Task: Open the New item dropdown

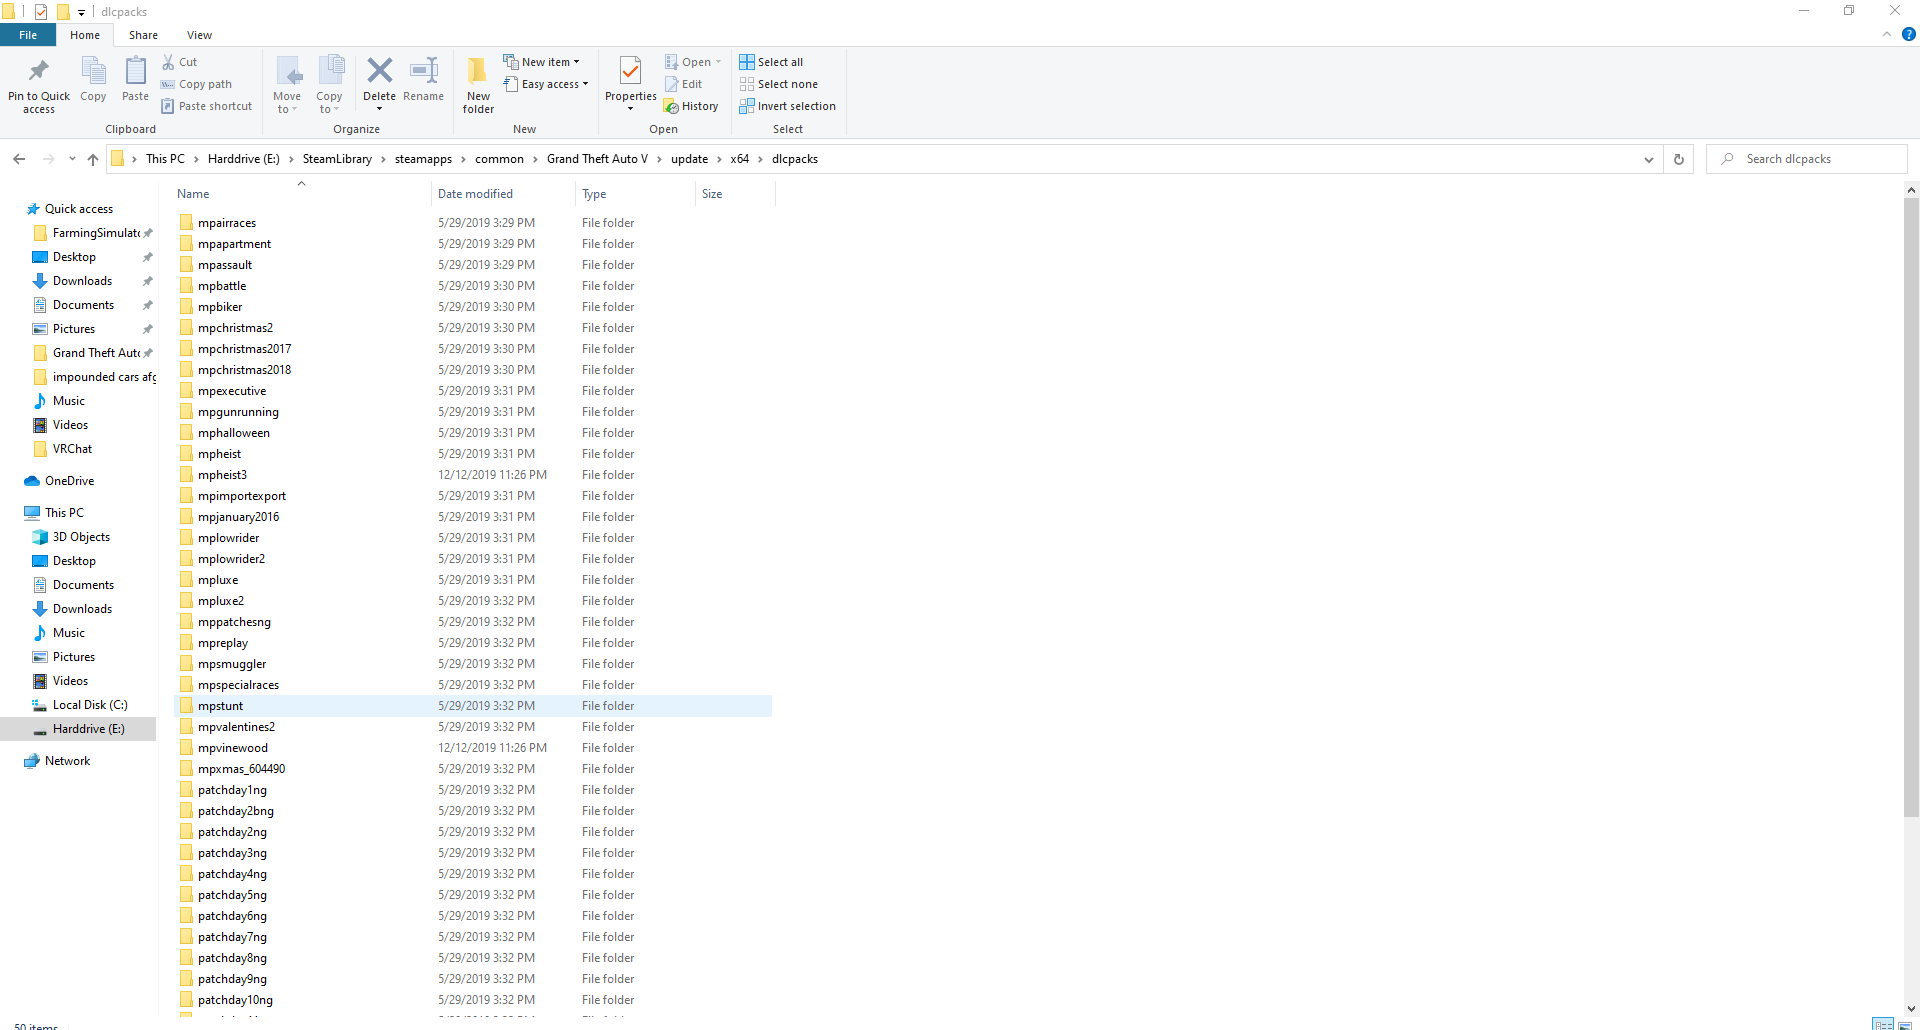Action: point(542,62)
